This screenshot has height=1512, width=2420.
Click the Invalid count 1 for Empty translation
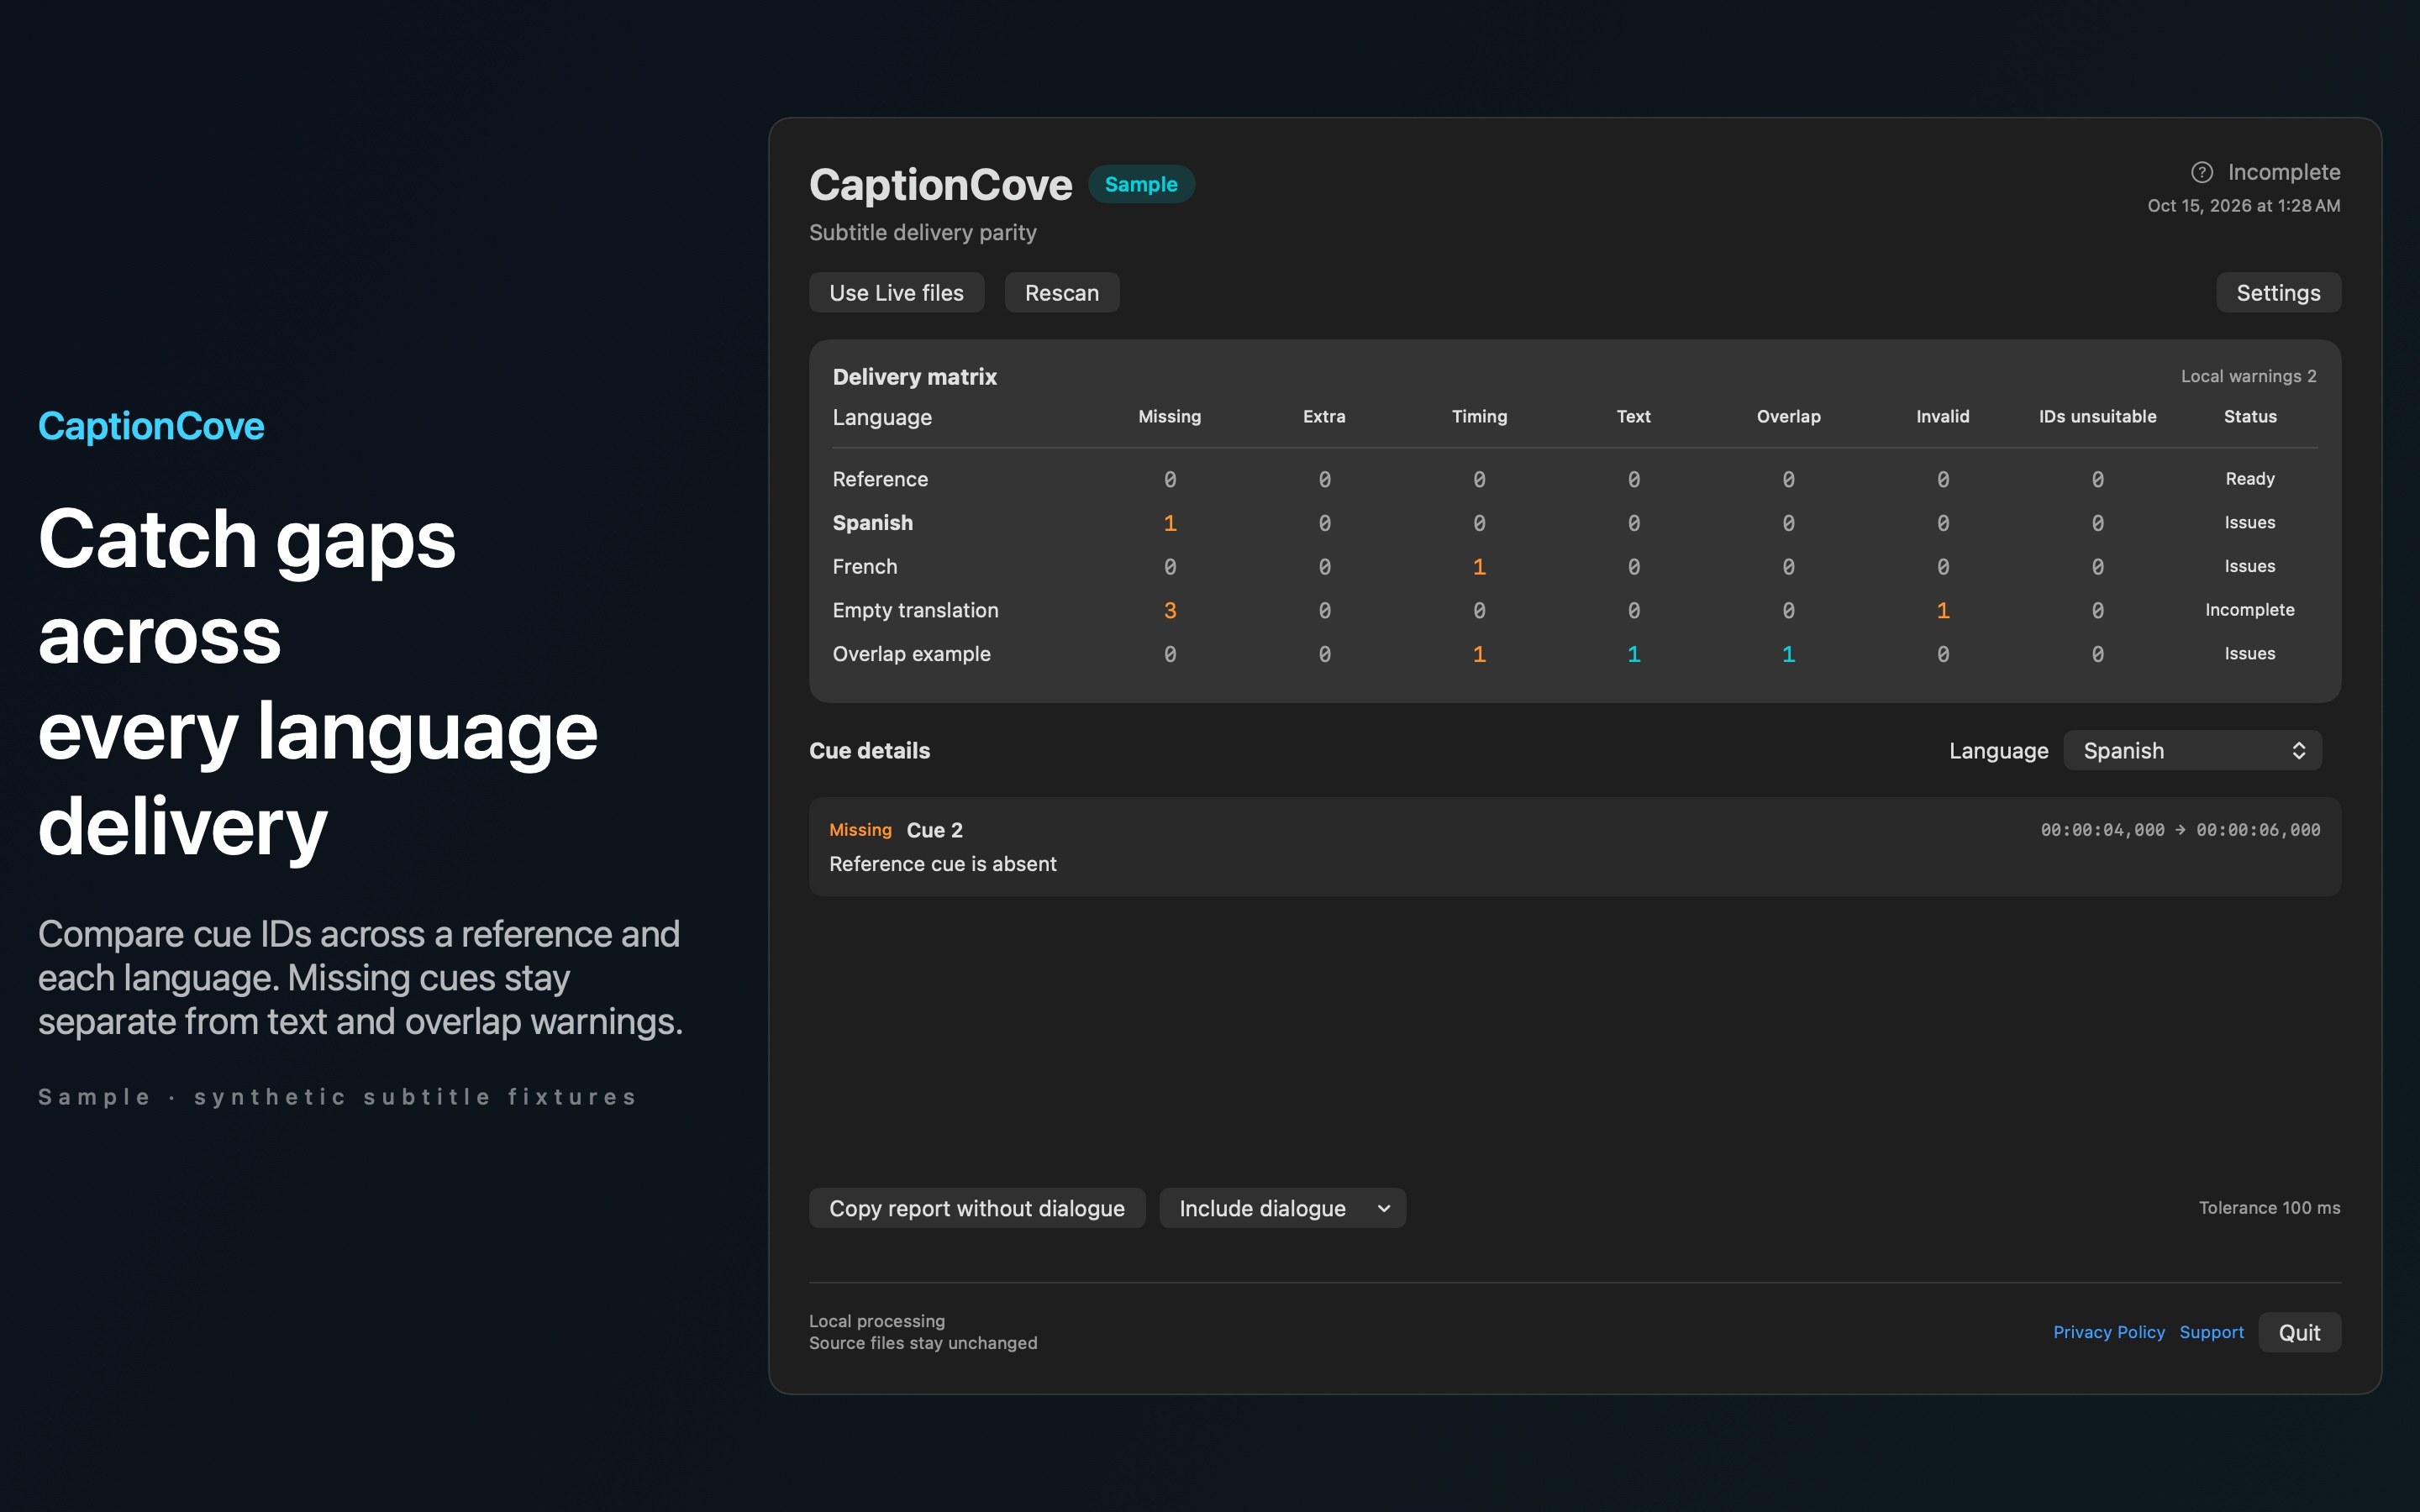1943,610
